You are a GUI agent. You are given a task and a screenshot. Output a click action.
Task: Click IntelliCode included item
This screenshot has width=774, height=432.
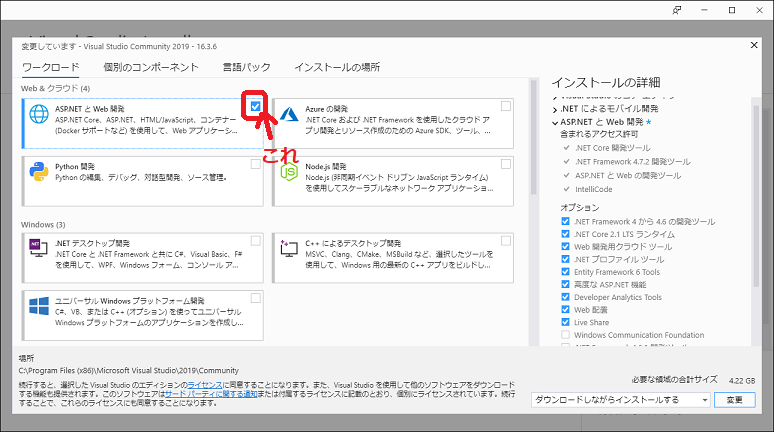593,189
